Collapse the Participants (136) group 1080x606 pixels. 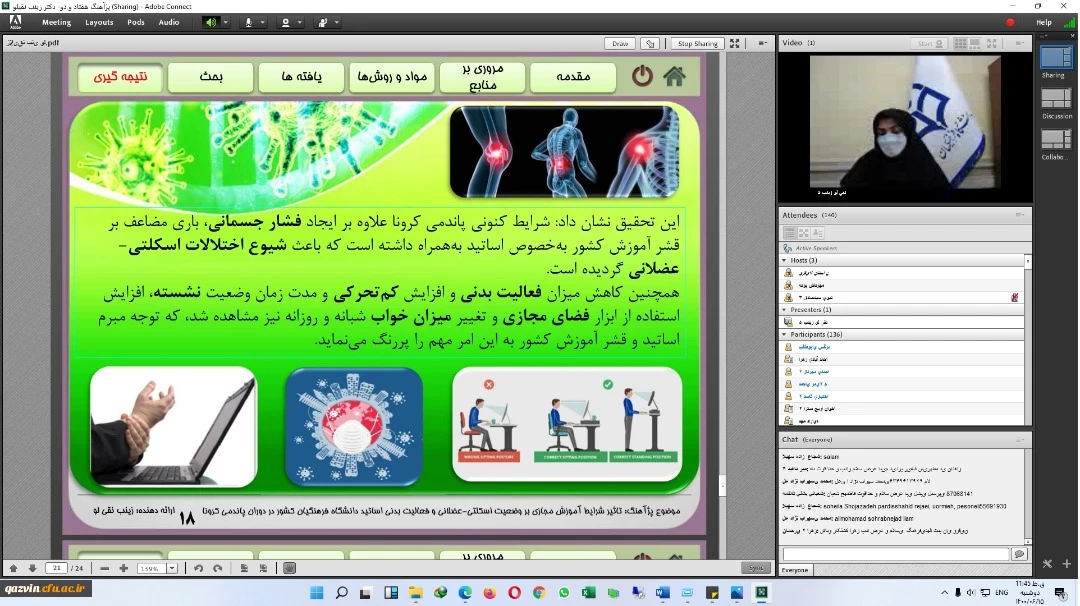tap(785, 334)
